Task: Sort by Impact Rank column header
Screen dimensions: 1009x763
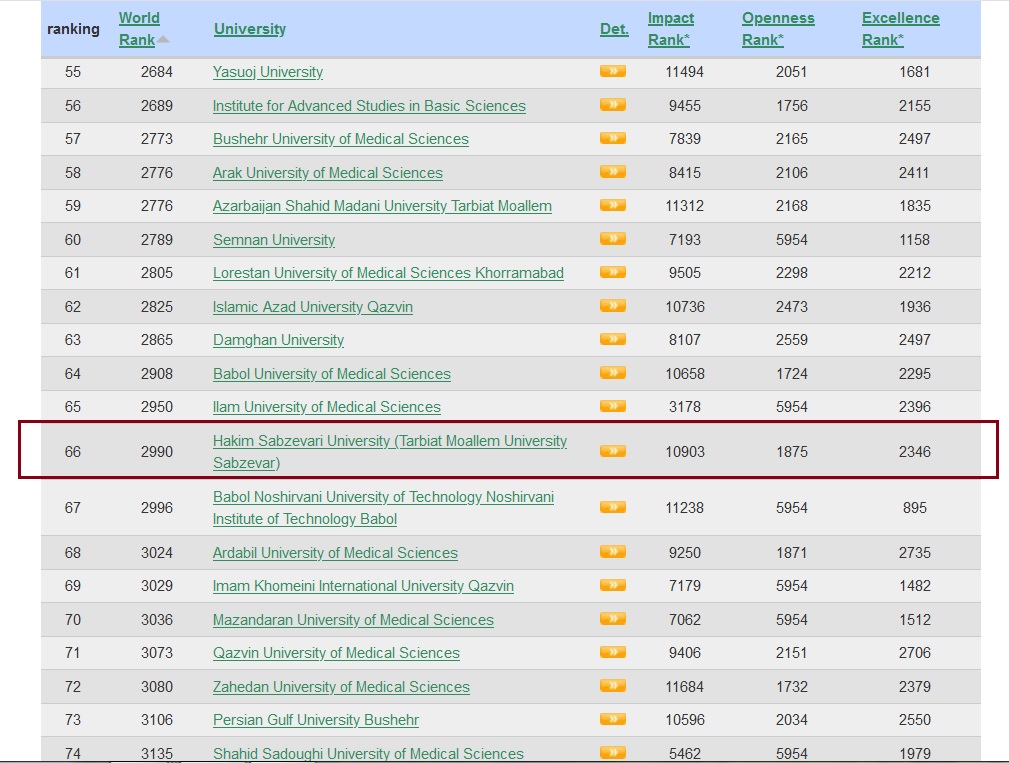Action: [x=671, y=29]
